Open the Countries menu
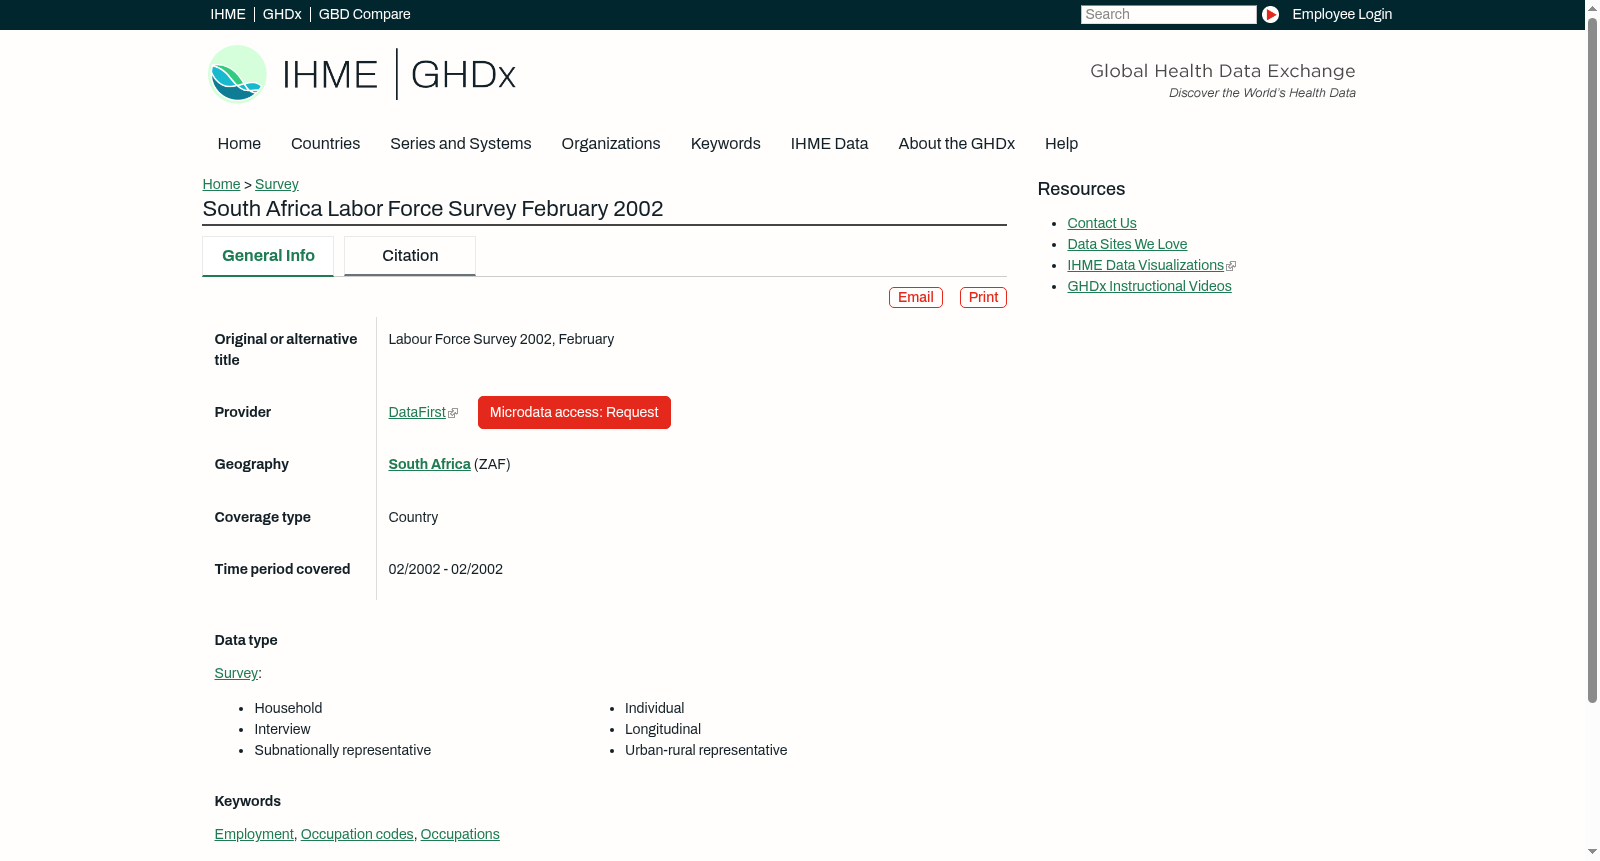 (325, 144)
